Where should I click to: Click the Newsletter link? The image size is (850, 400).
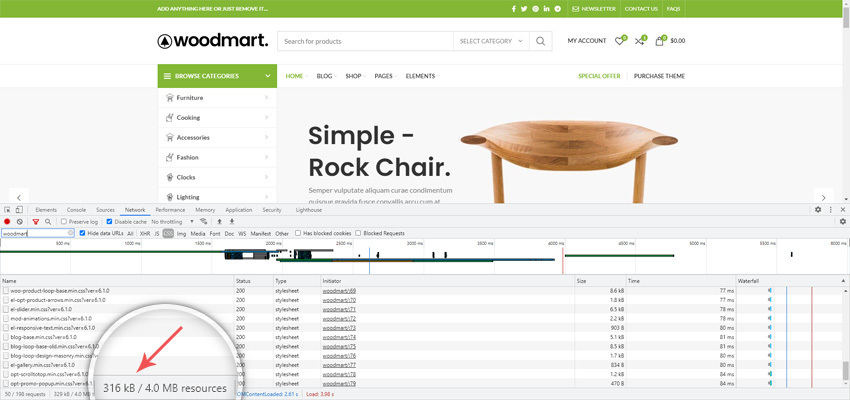pos(594,9)
